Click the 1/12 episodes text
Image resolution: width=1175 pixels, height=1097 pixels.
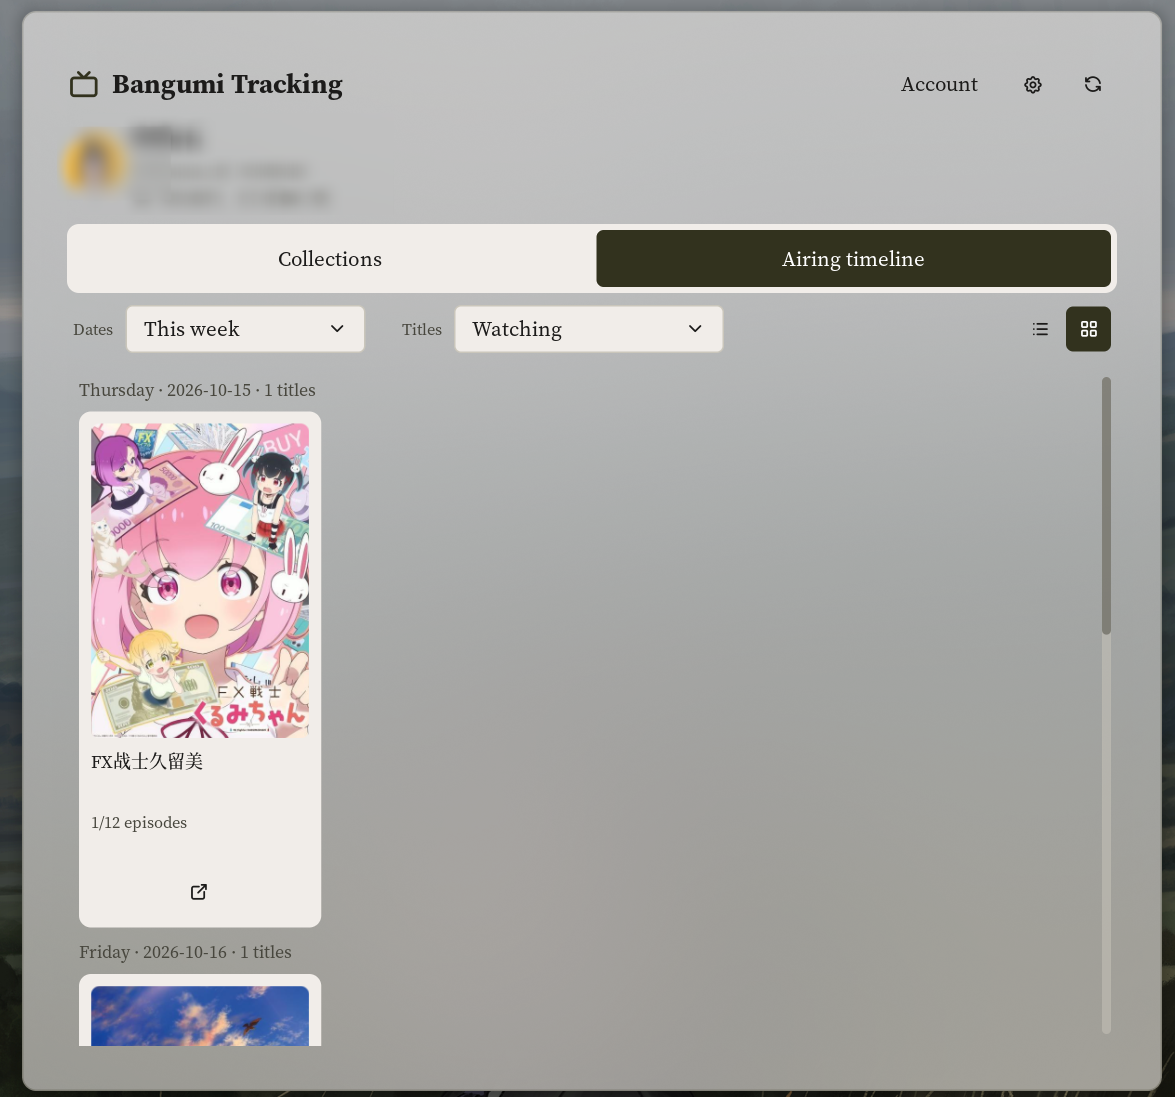pos(139,823)
